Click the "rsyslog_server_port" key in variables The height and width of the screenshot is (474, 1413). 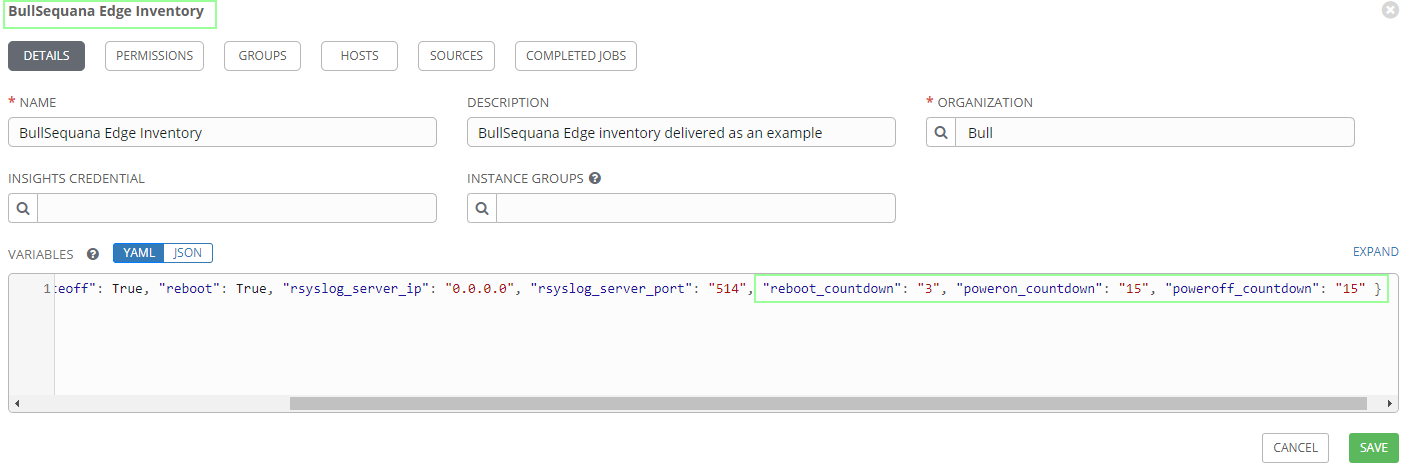[610, 289]
